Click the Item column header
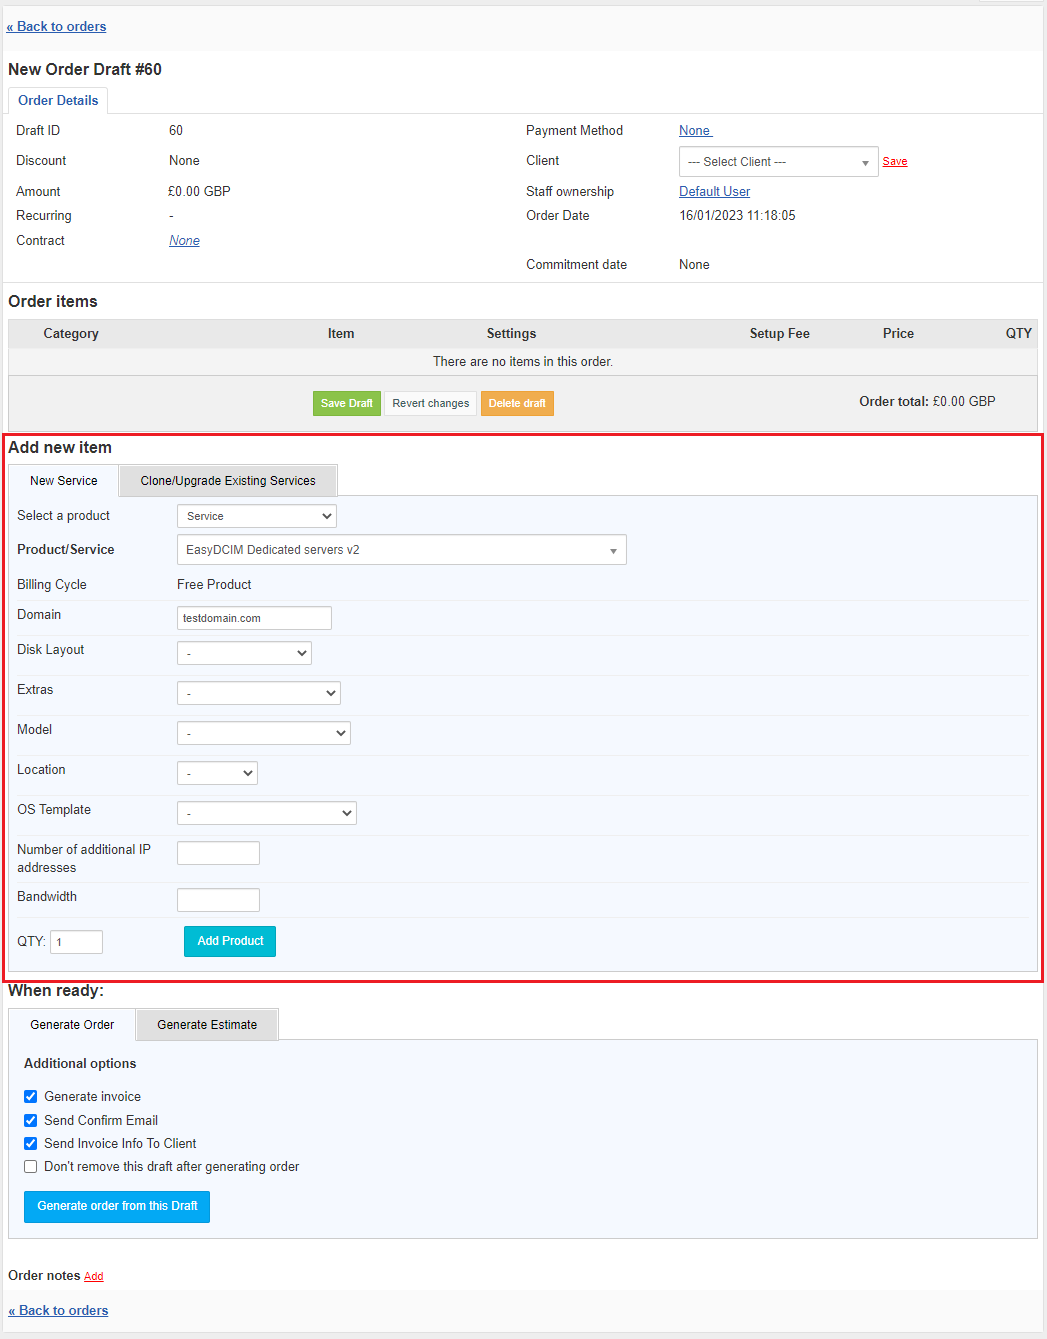 coord(341,334)
